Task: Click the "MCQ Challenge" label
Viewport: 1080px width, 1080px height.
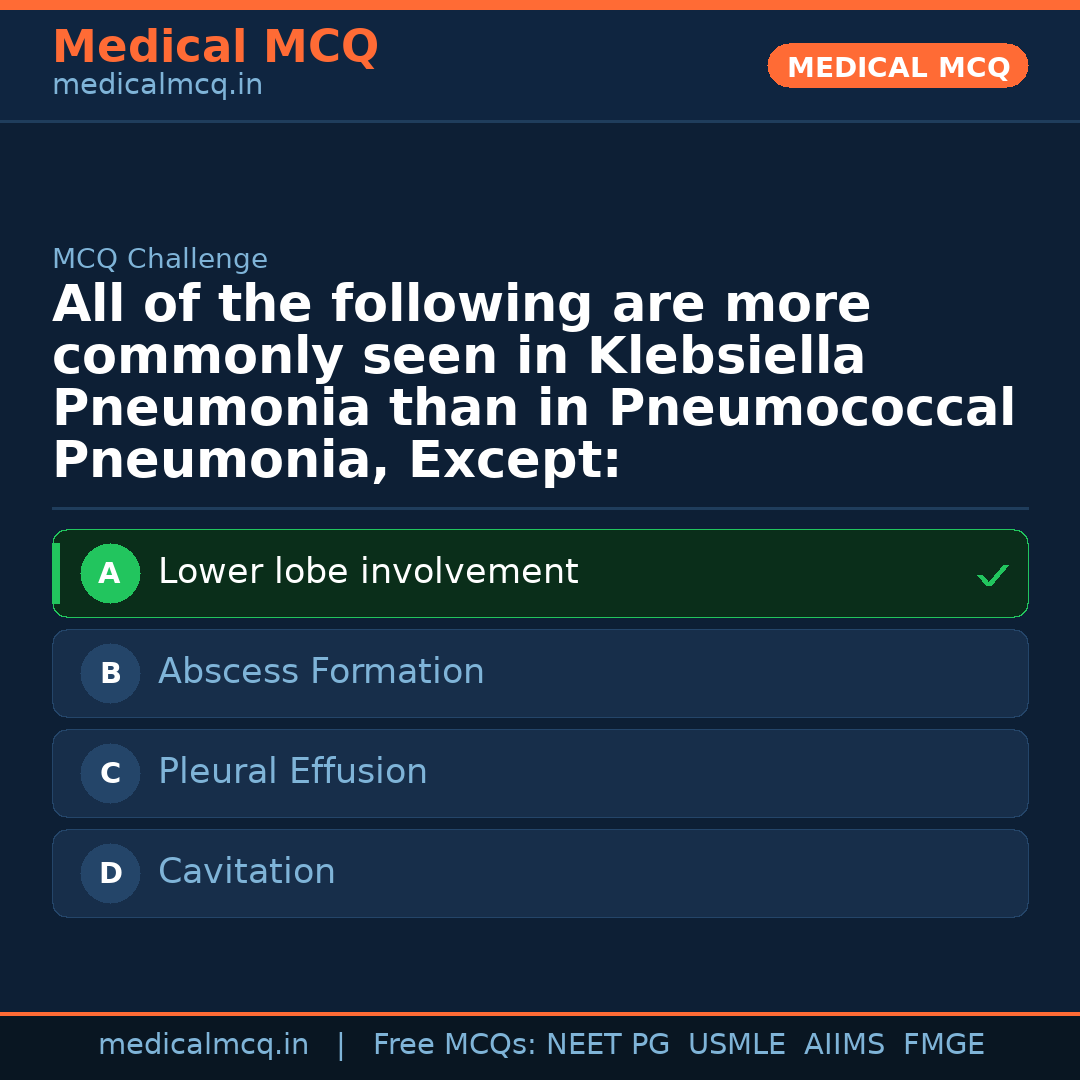Action: coord(160,260)
